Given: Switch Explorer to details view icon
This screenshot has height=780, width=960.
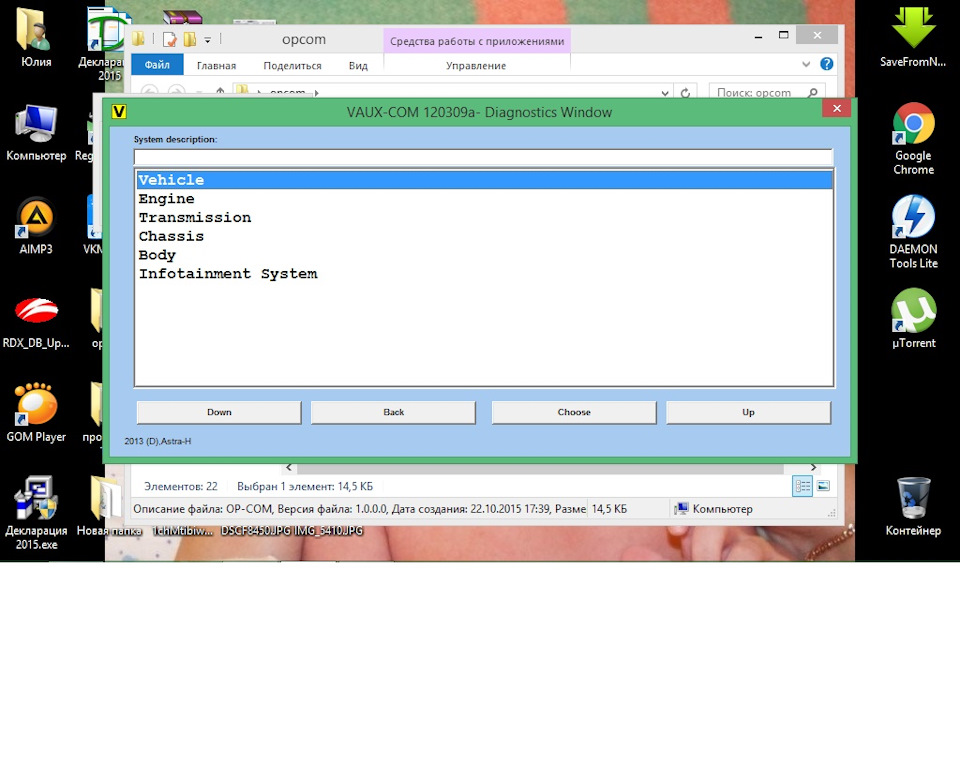Looking at the screenshot, I should (x=802, y=486).
